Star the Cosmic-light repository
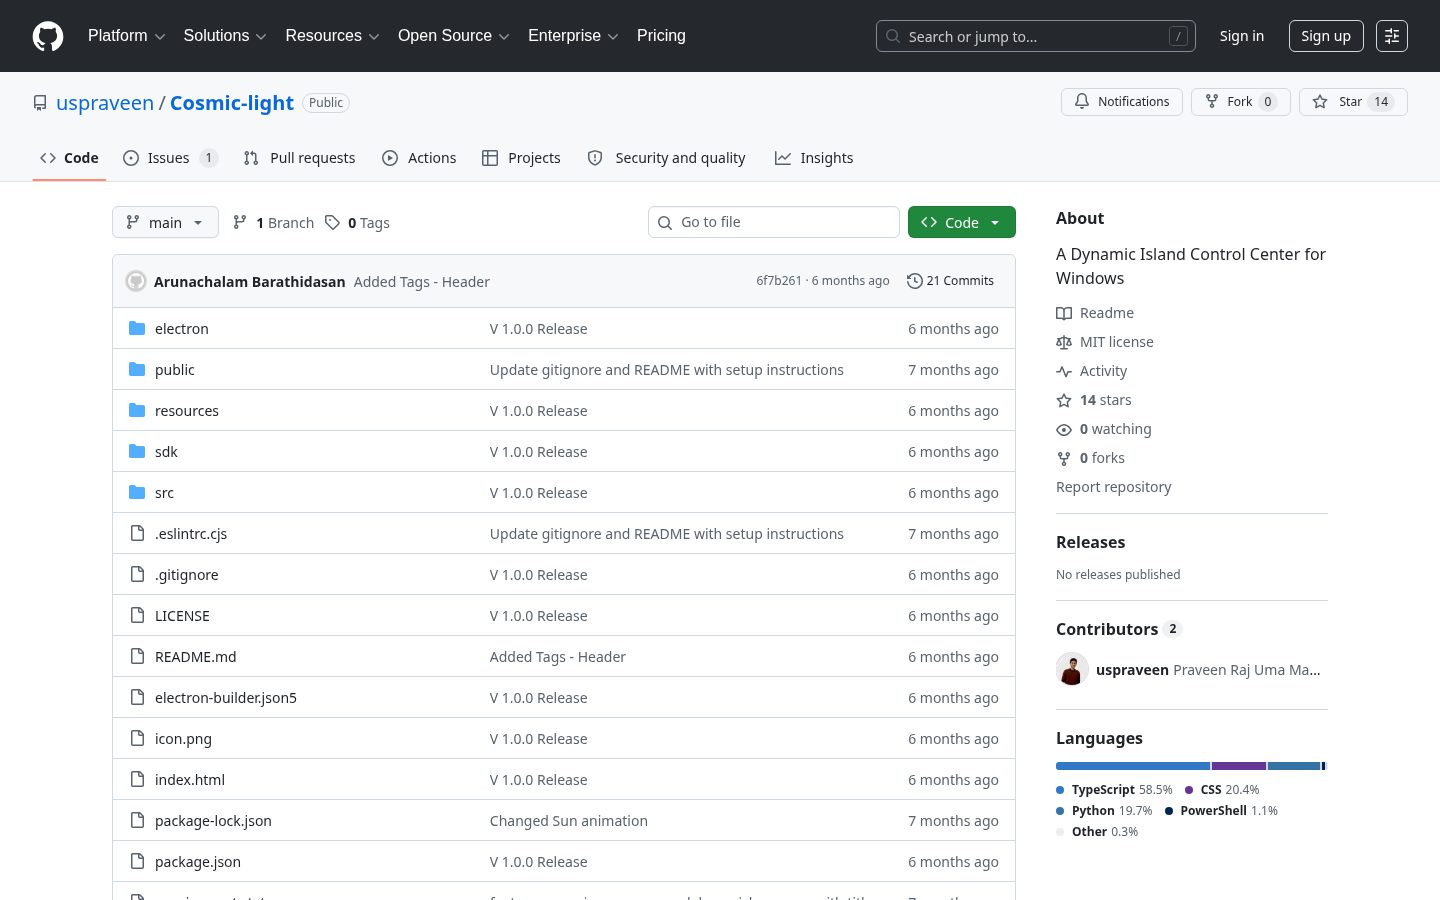 tap(1353, 102)
